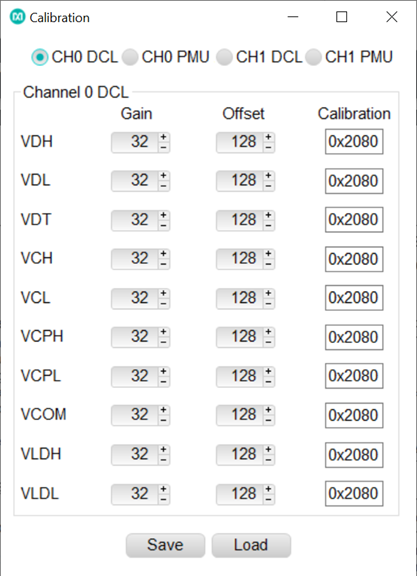The image size is (417, 576).
Task: Increase the VLDH offset with plus
Action: click(269, 450)
